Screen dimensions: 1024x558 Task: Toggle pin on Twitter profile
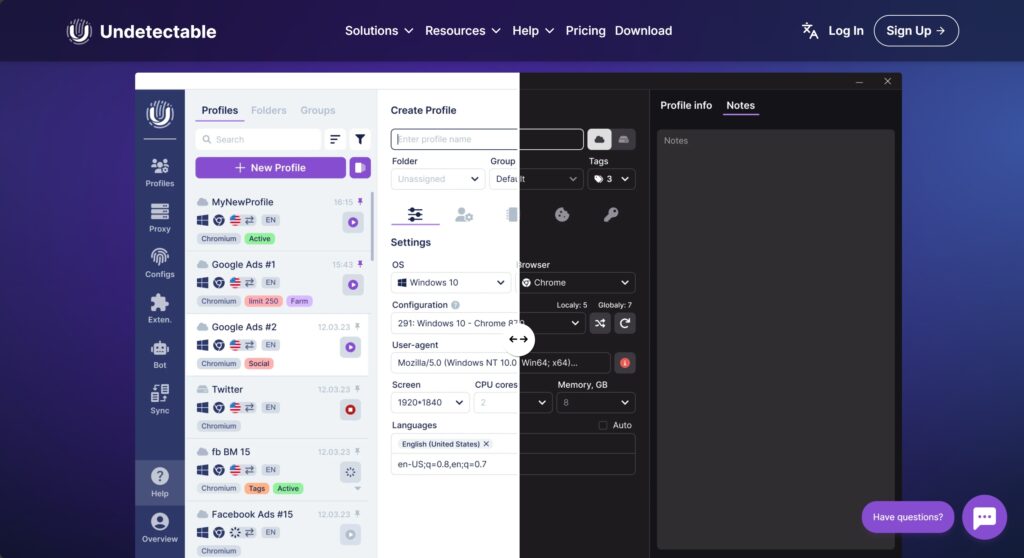pyautogui.click(x=357, y=389)
